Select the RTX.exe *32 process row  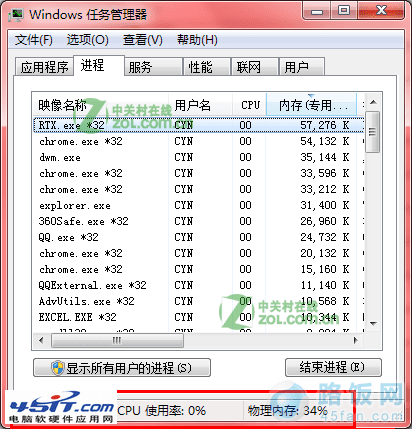point(199,125)
